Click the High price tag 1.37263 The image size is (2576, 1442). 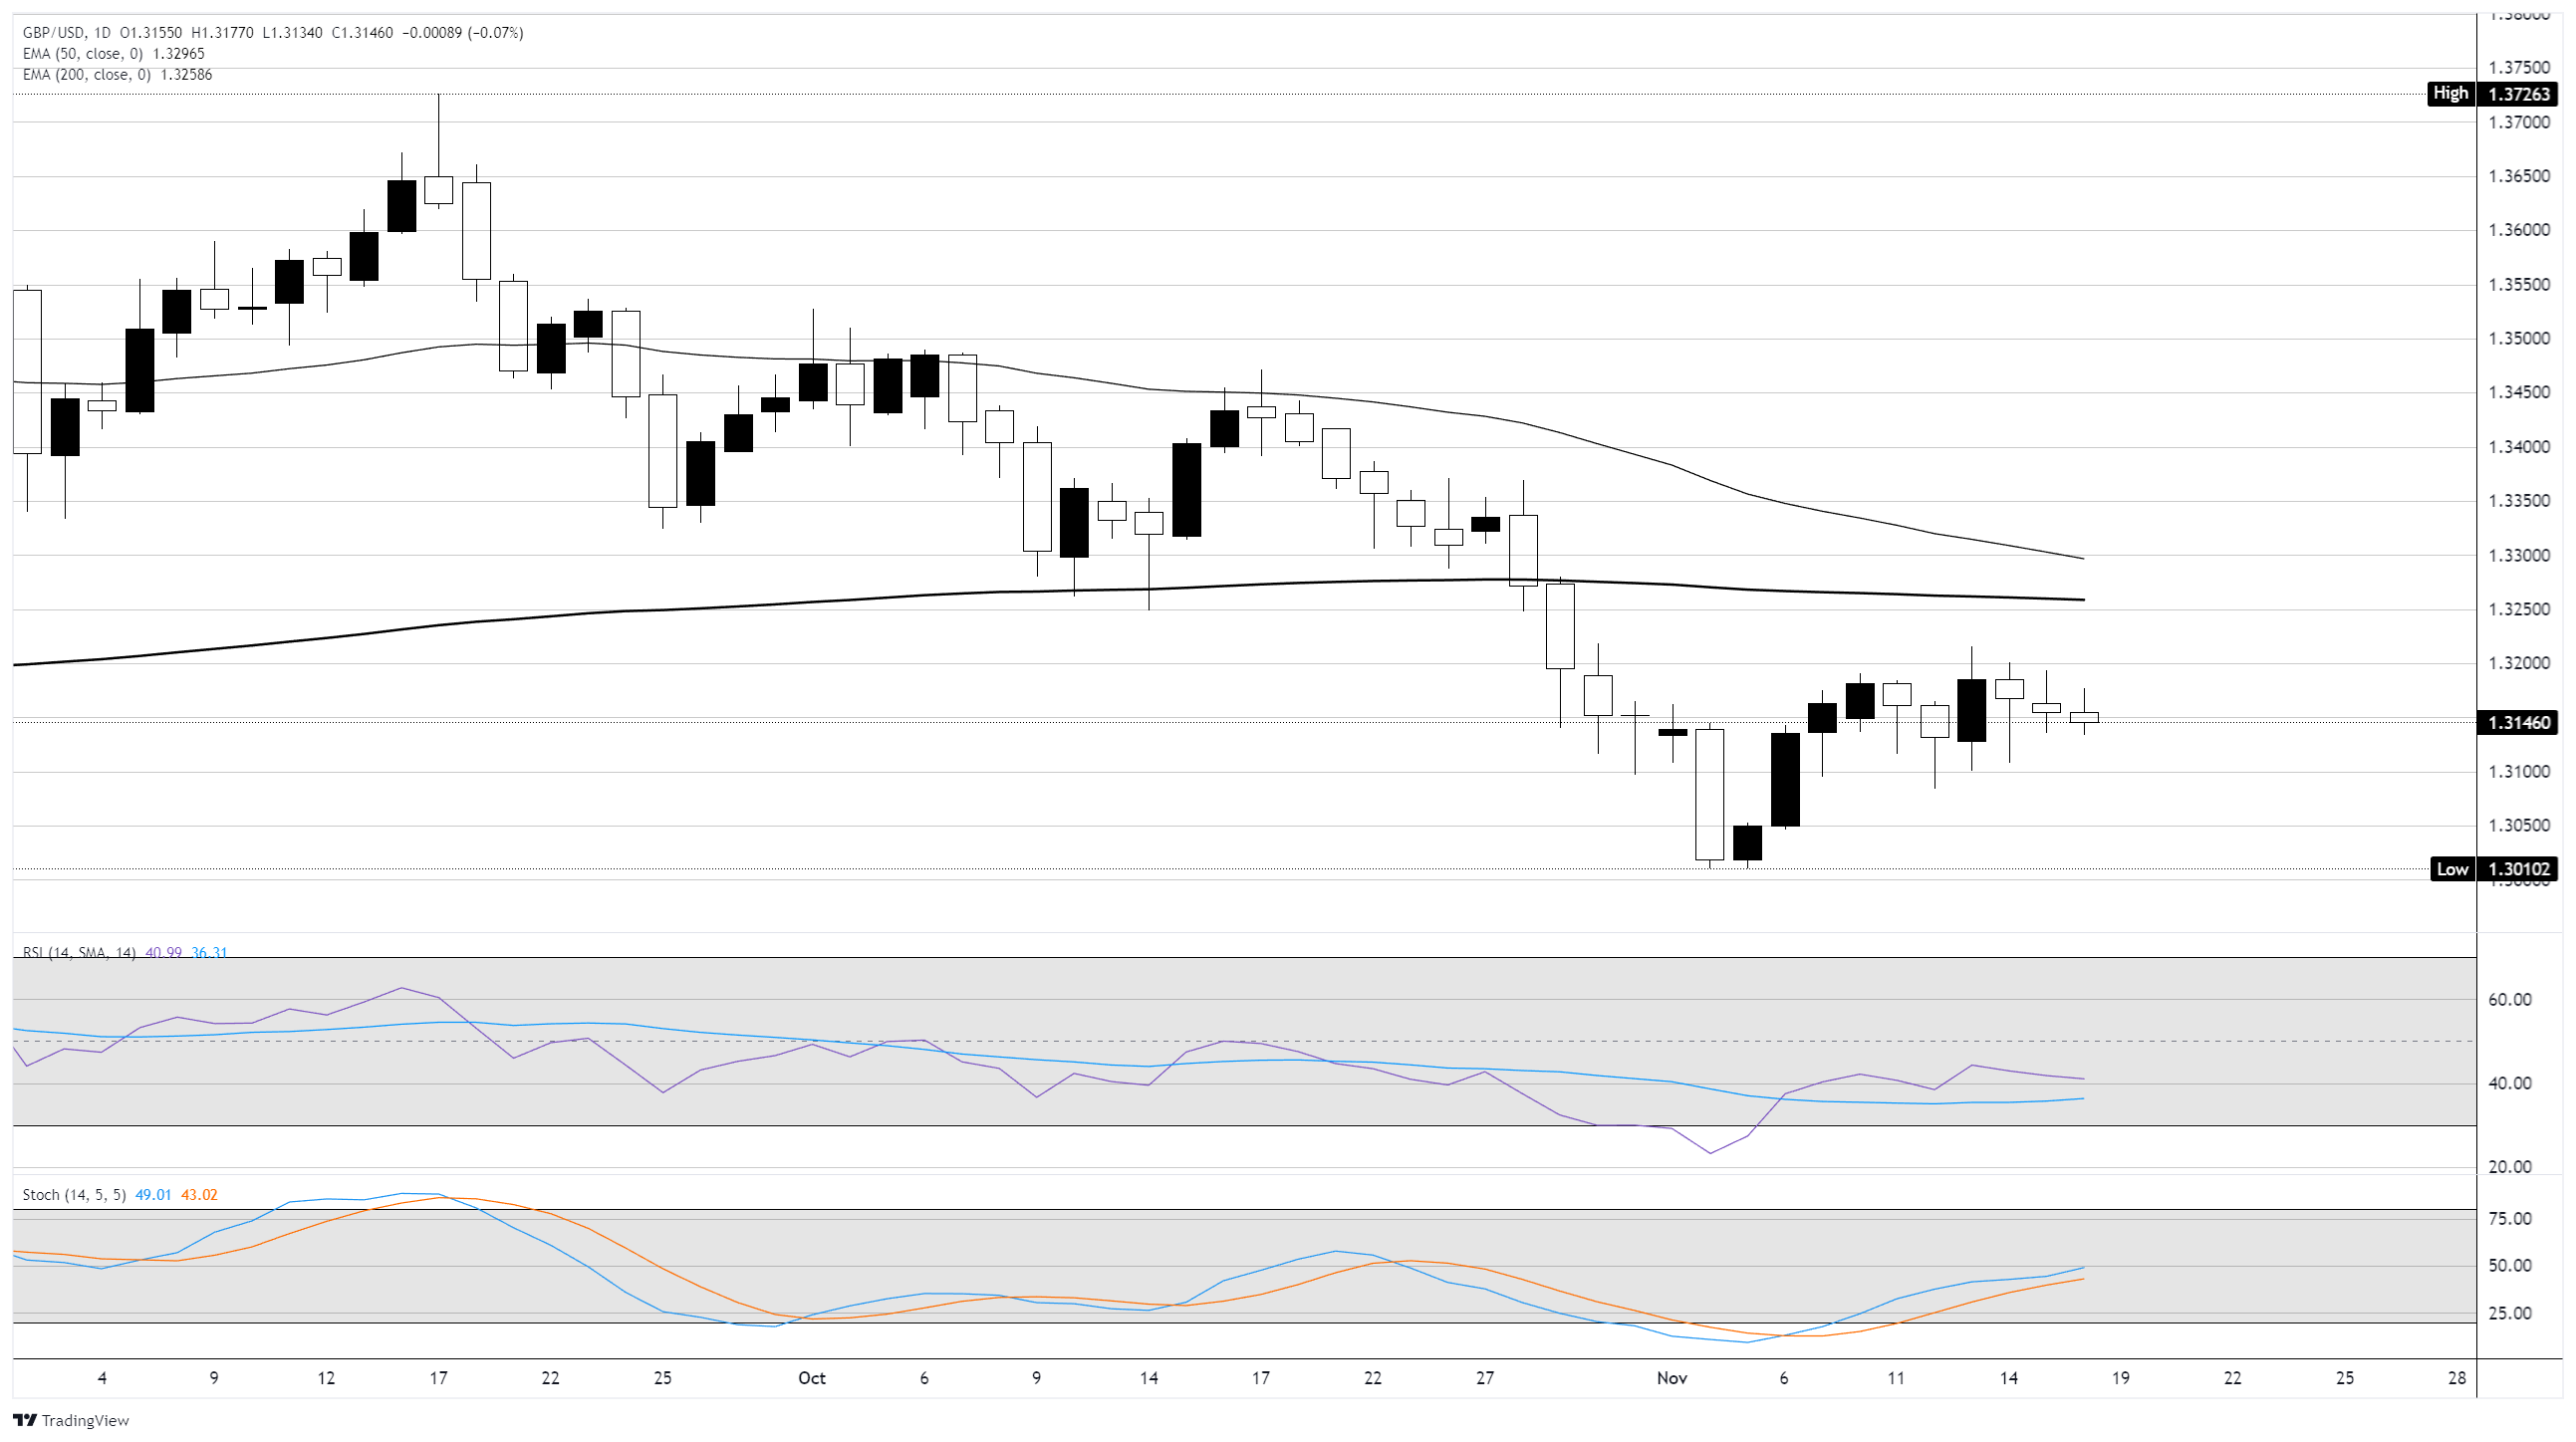pos(2519,94)
